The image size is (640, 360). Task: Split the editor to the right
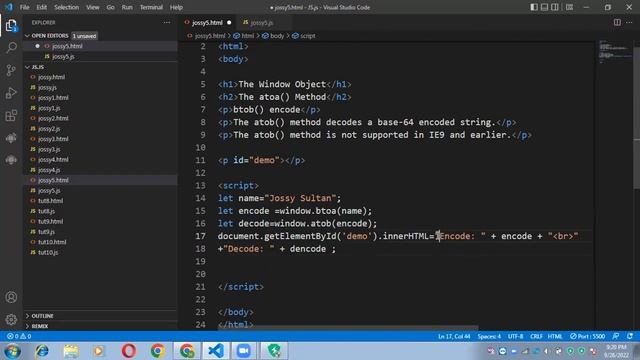coord(617,22)
